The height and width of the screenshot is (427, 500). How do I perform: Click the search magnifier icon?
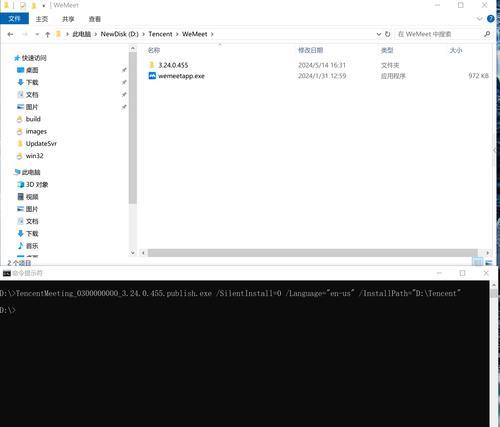pos(487,34)
